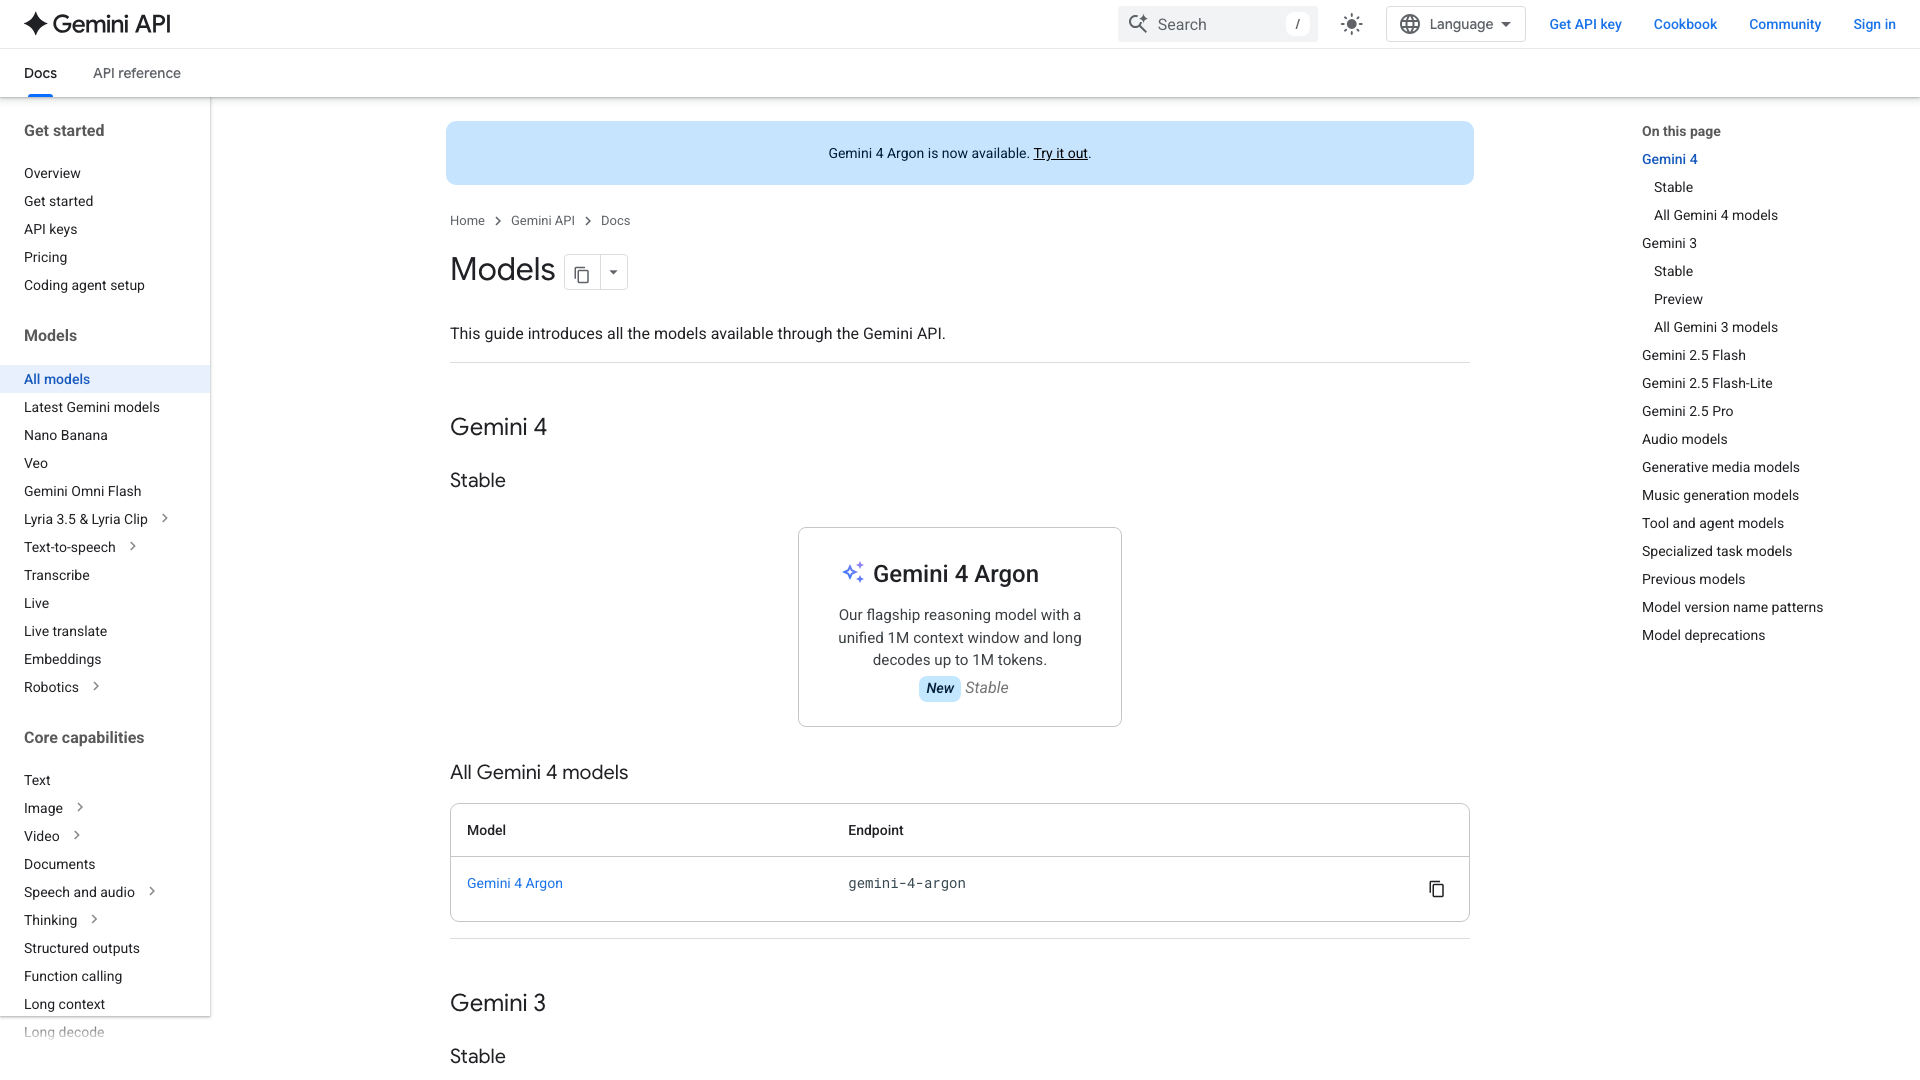Jump to Generative media models in outline
This screenshot has width=1920, height=1080.
pyautogui.click(x=1721, y=467)
